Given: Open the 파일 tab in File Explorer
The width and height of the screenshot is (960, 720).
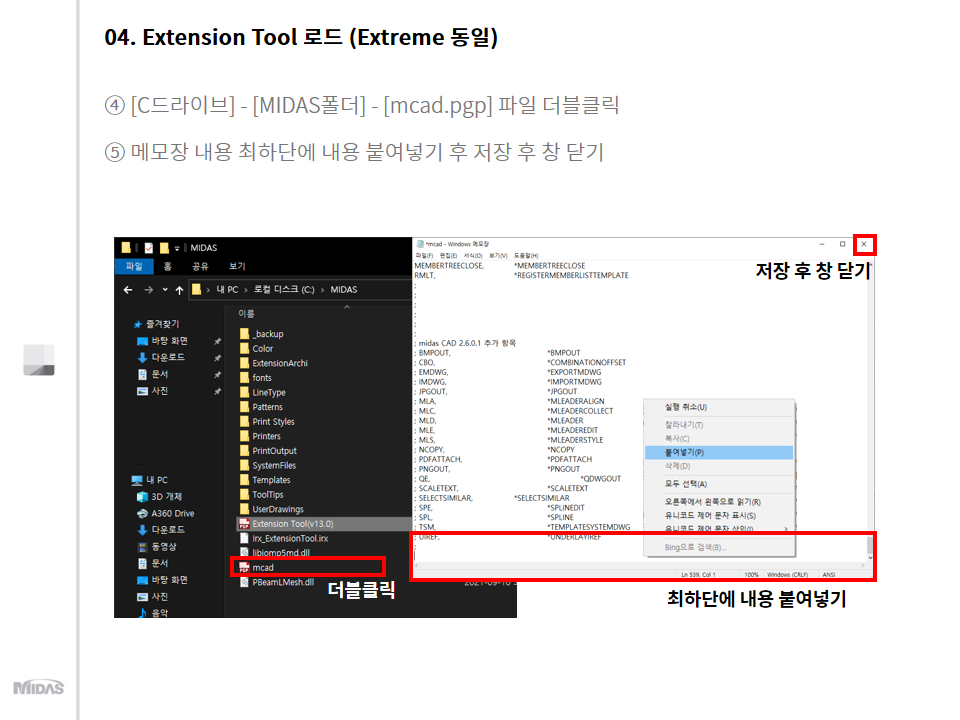Looking at the screenshot, I should 134,266.
